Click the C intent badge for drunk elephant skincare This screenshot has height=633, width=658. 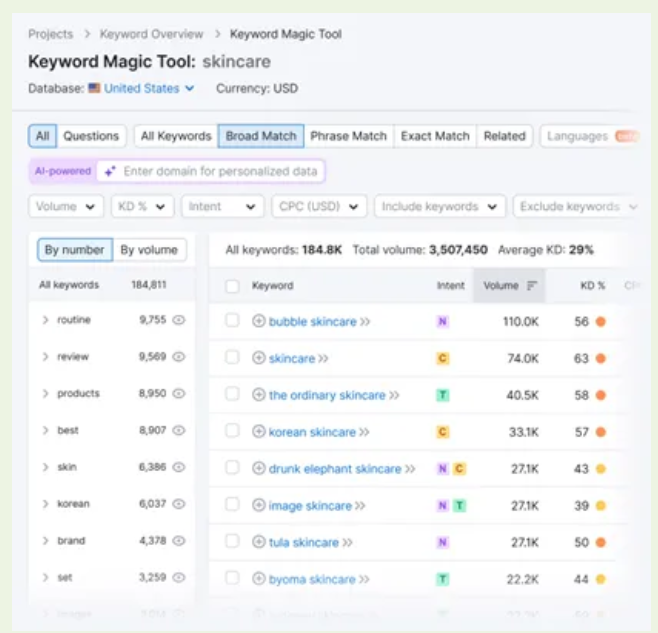pos(459,468)
